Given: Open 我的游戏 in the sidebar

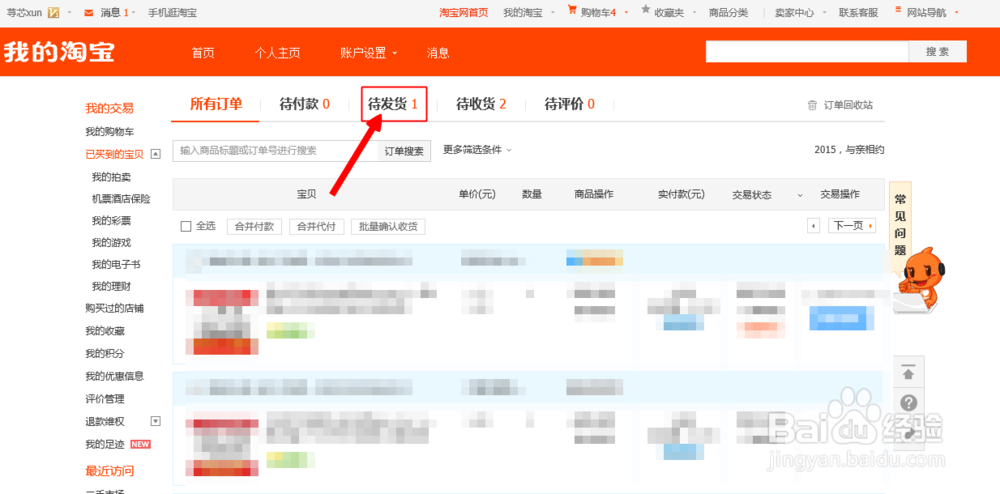Looking at the screenshot, I should tap(112, 243).
